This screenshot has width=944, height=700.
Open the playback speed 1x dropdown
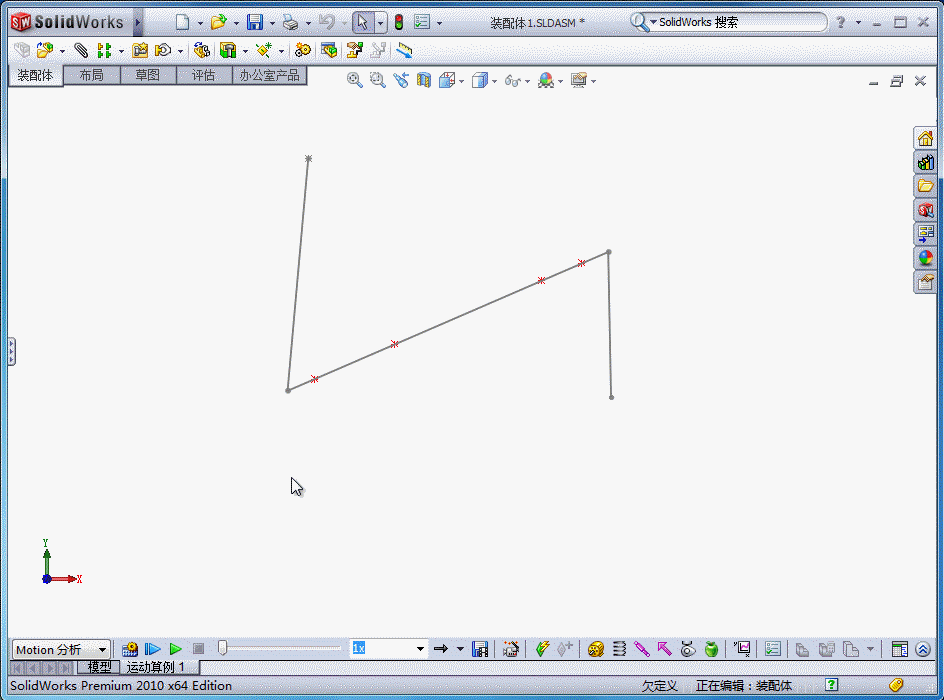(x=420, y=649)
